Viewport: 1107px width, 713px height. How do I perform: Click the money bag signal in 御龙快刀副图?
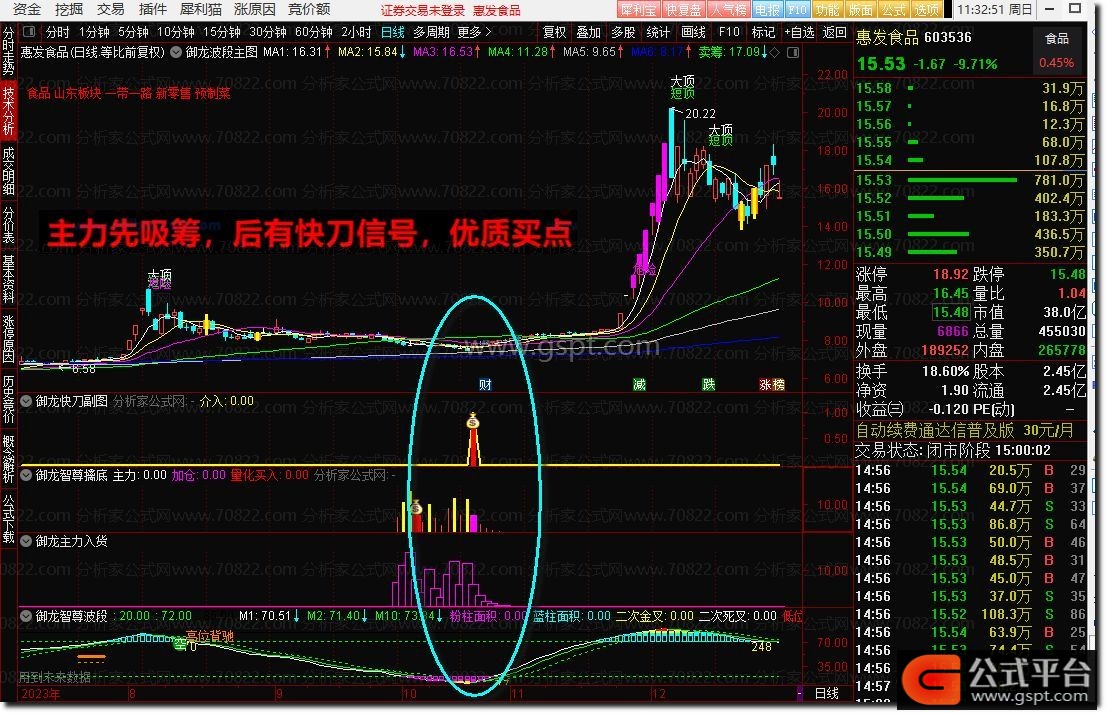473,421
